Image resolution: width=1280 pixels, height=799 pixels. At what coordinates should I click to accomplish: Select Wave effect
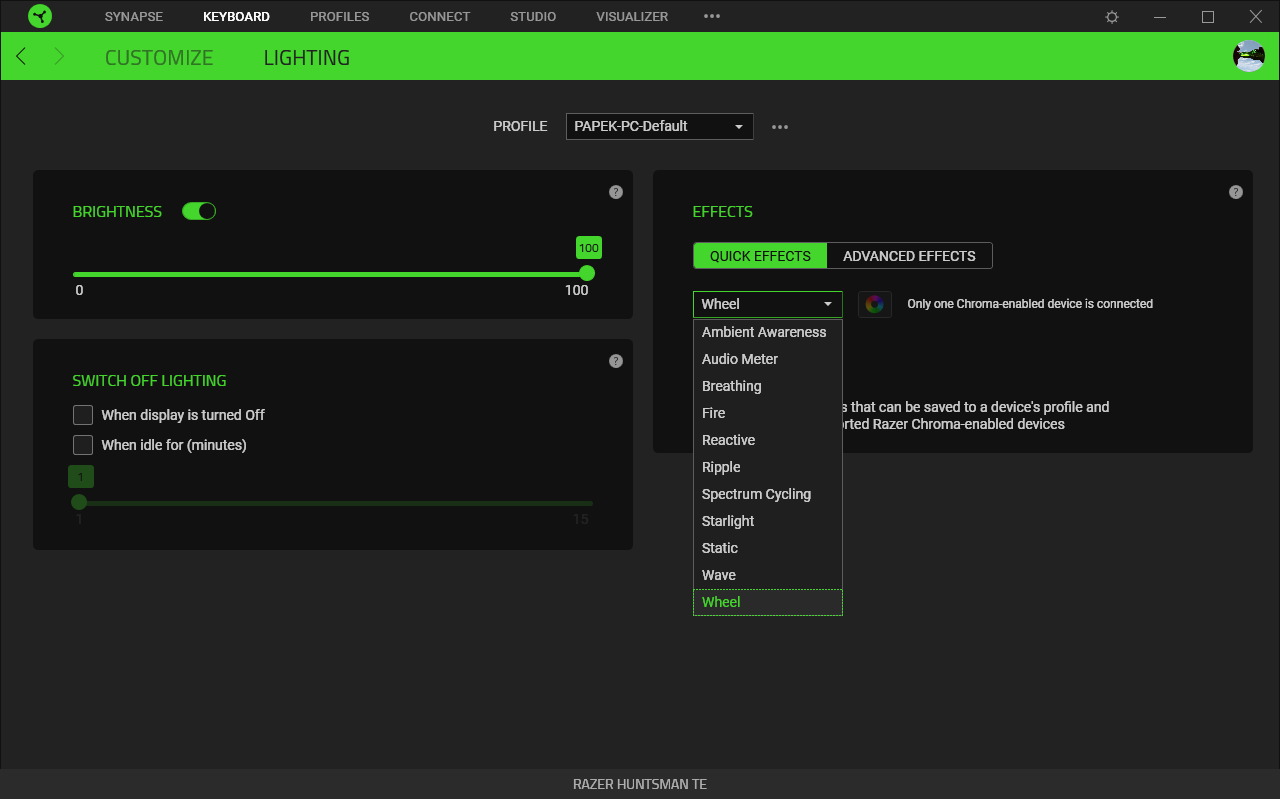click(x=768, y=575)
